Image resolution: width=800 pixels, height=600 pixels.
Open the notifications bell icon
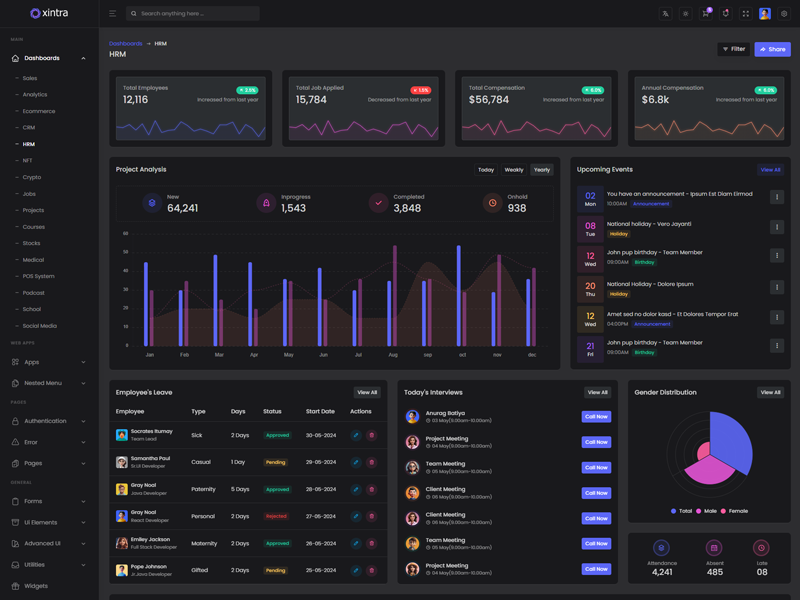tap(725, 14)
